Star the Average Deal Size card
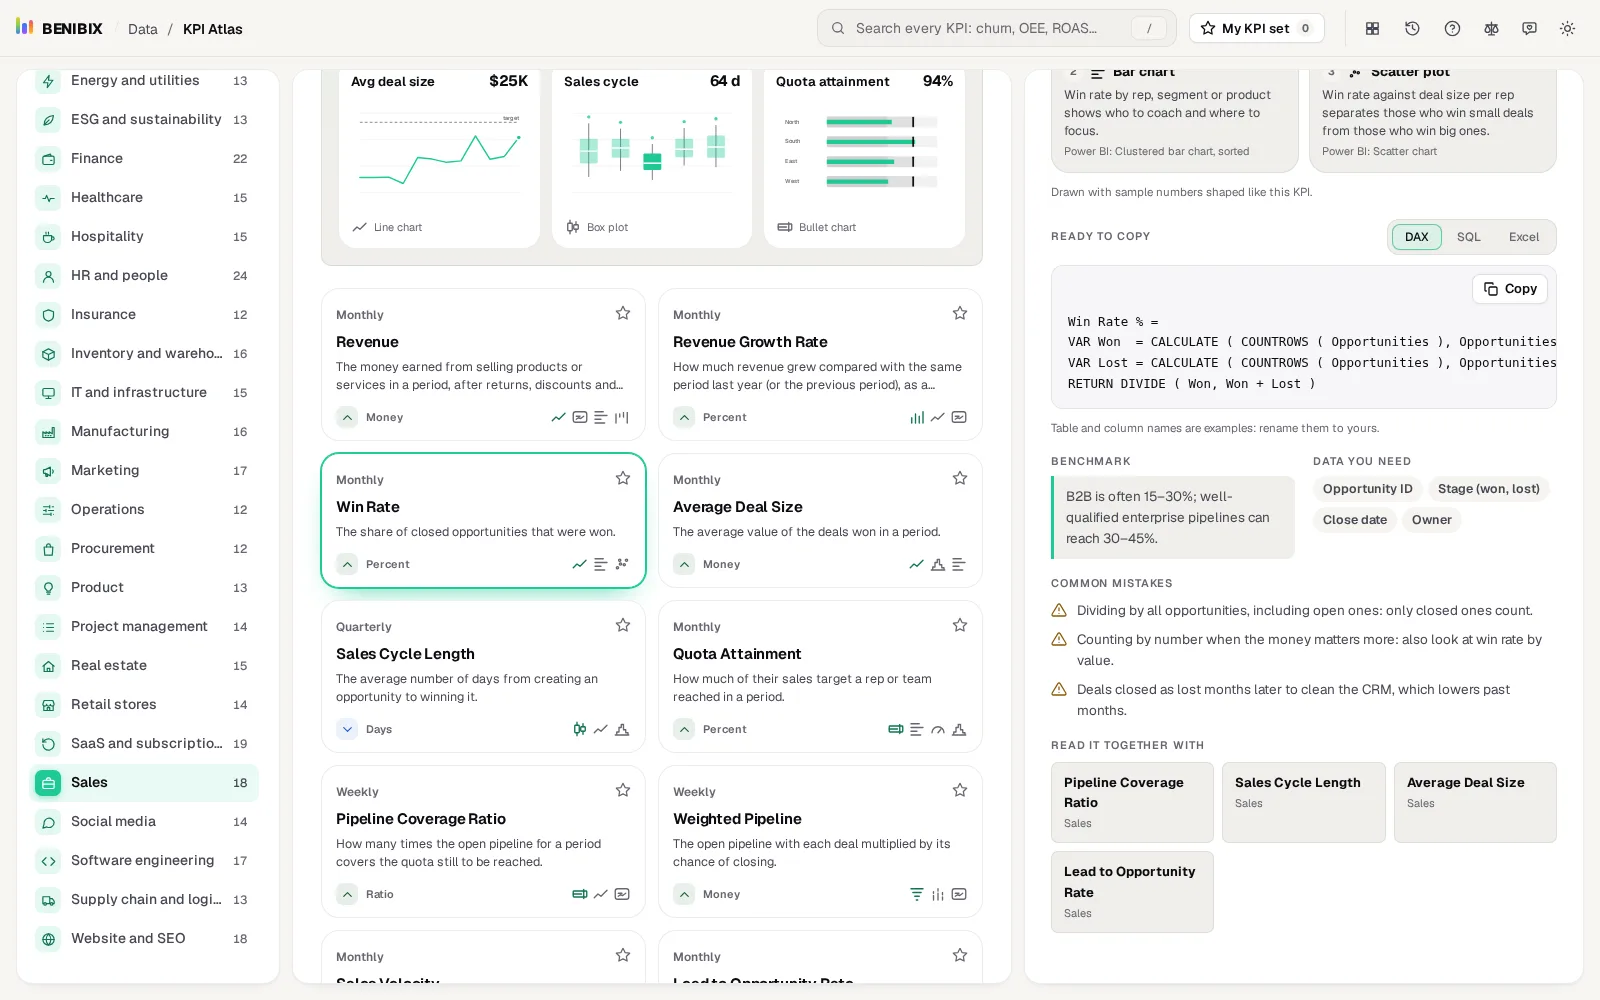 coord(960,478)
